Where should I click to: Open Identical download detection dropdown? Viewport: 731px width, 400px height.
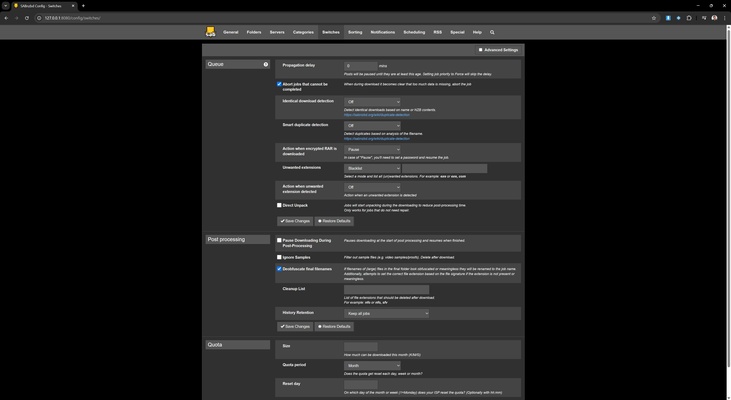point(372,102)
